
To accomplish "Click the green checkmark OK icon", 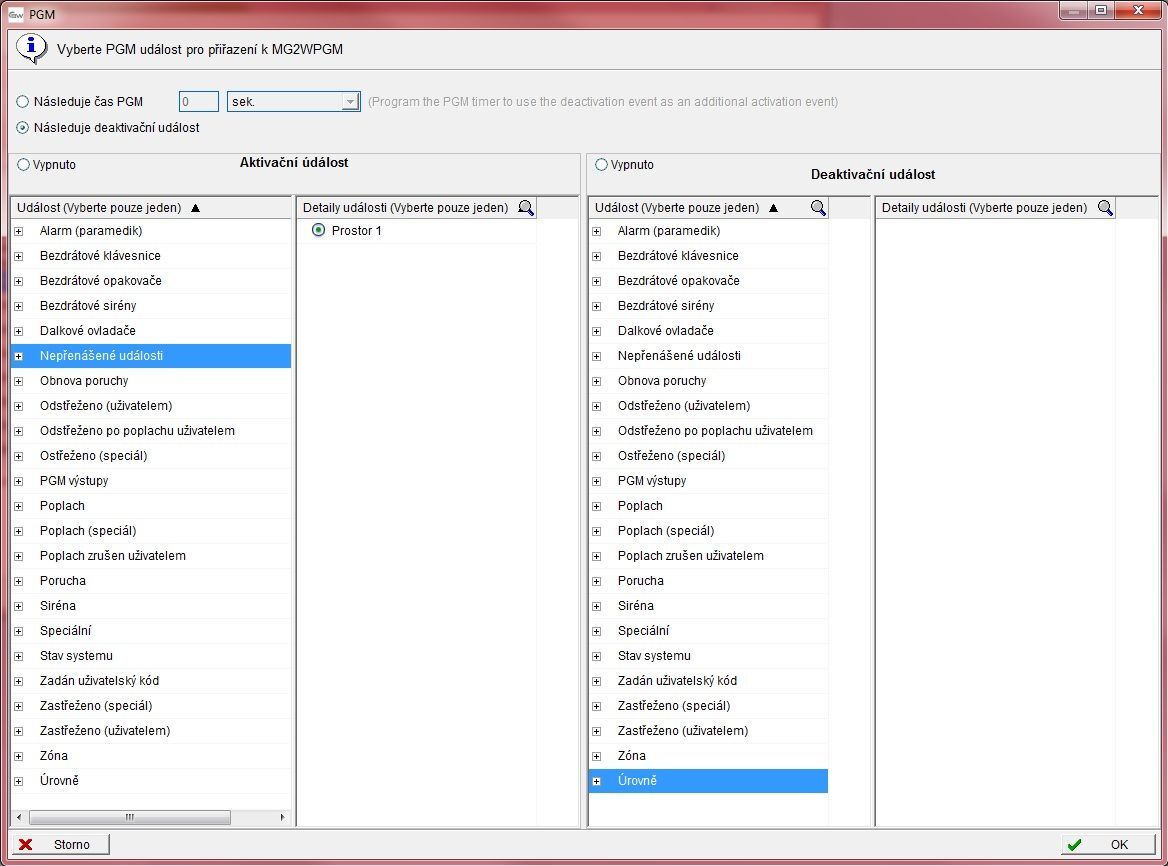I will pos(1073,845).
